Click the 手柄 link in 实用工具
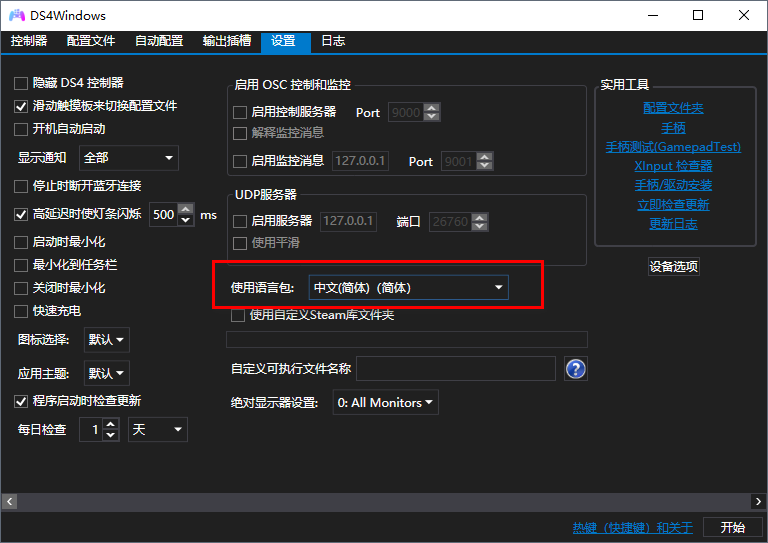 (x=673, y=128)
